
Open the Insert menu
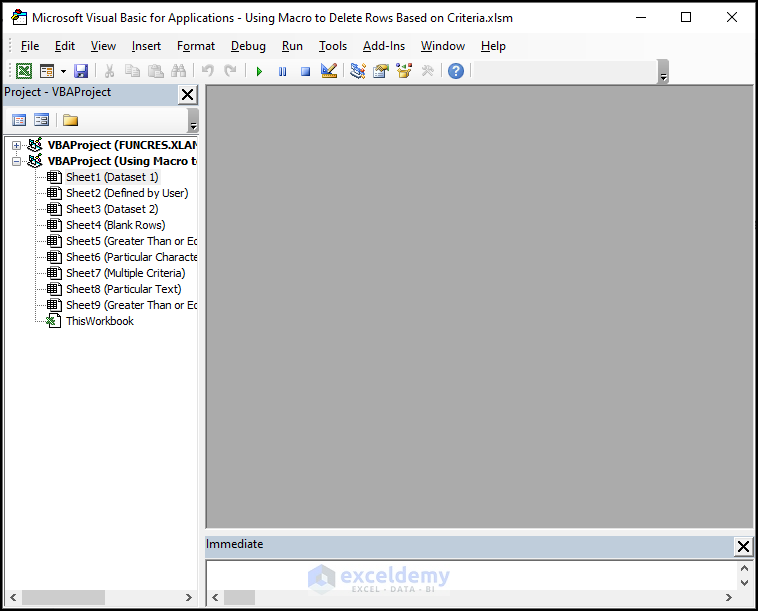pos(146,46)
